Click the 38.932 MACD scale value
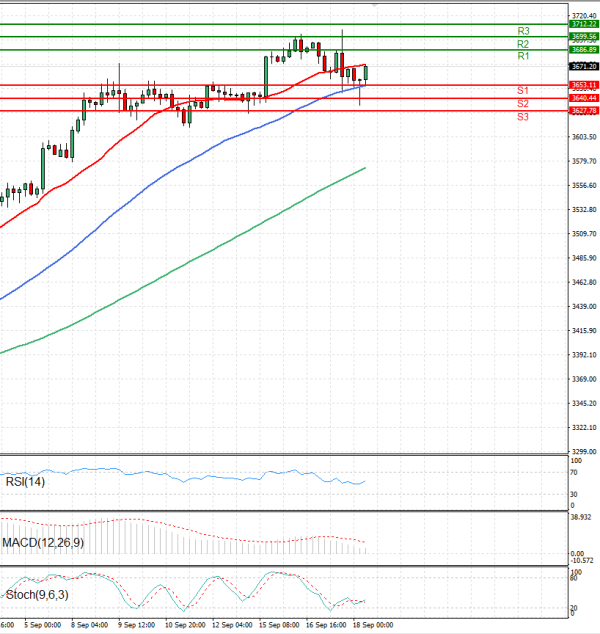This screenshot has width=600, height=634. click(x=581, y=517)
